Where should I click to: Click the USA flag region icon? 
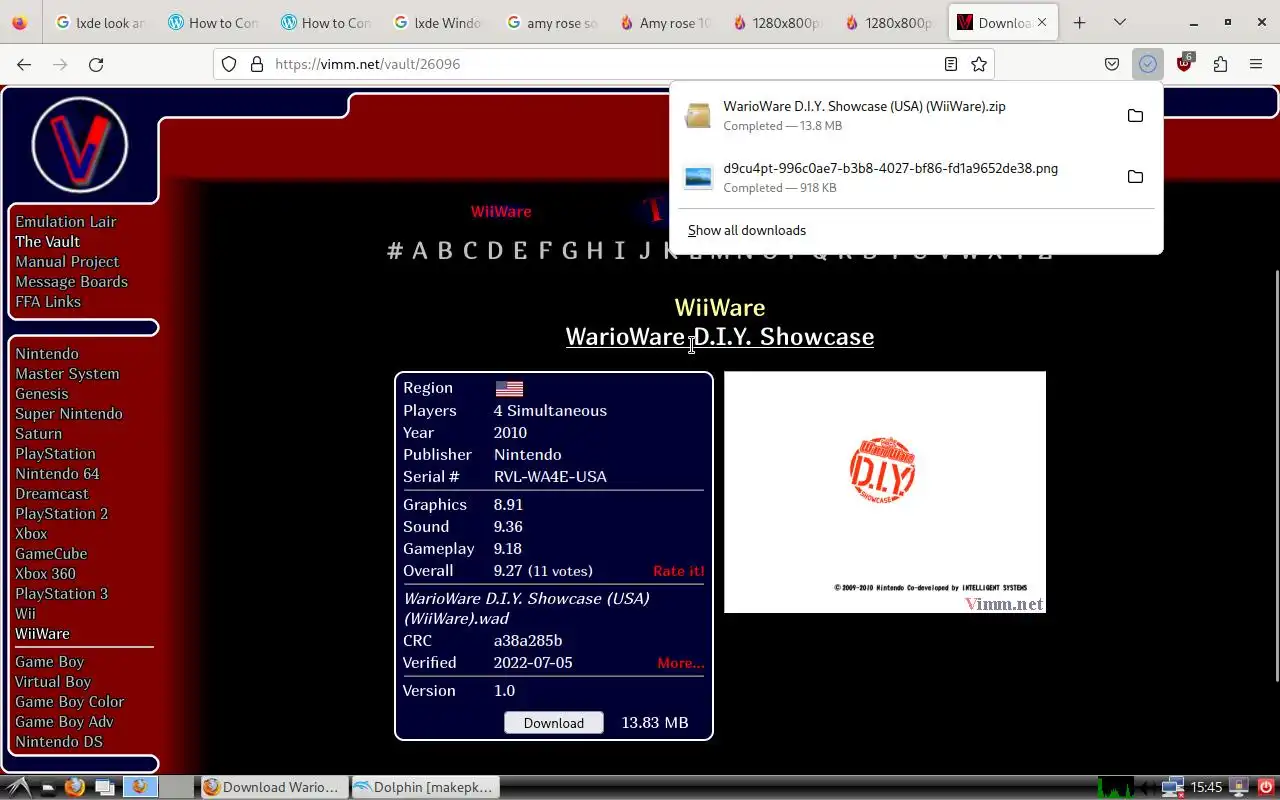click(509, 389)
